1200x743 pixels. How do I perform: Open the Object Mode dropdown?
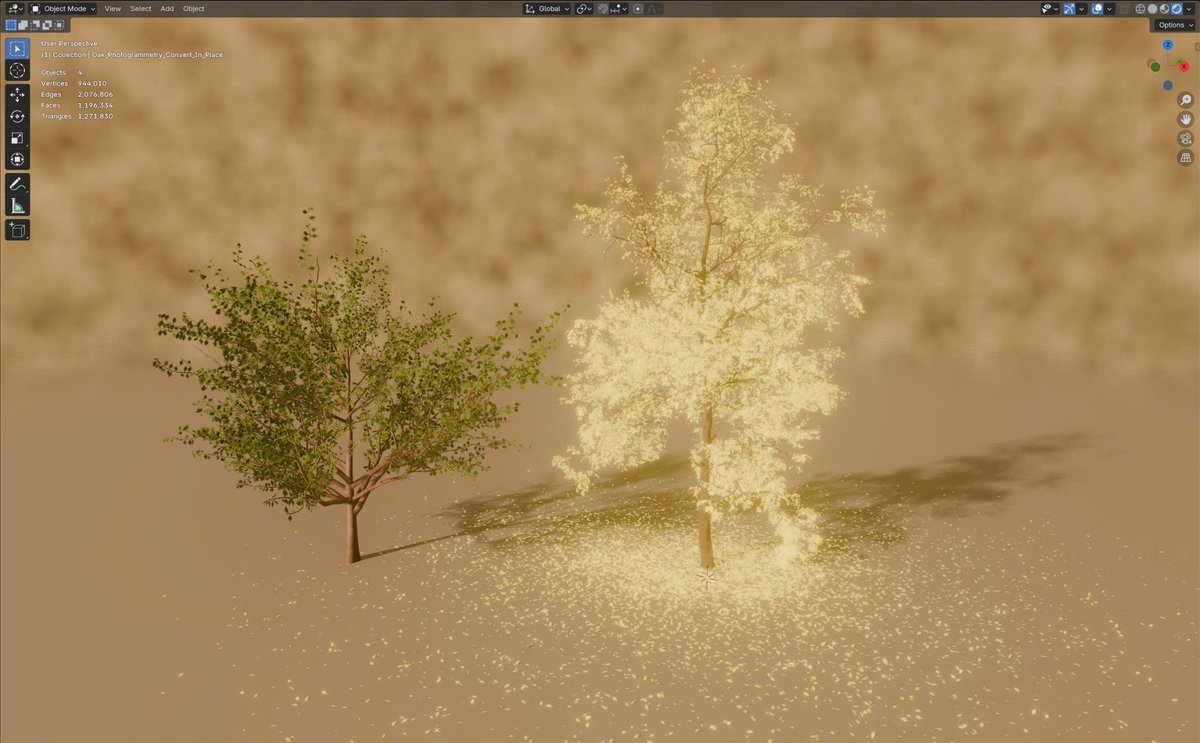[62, 8]
